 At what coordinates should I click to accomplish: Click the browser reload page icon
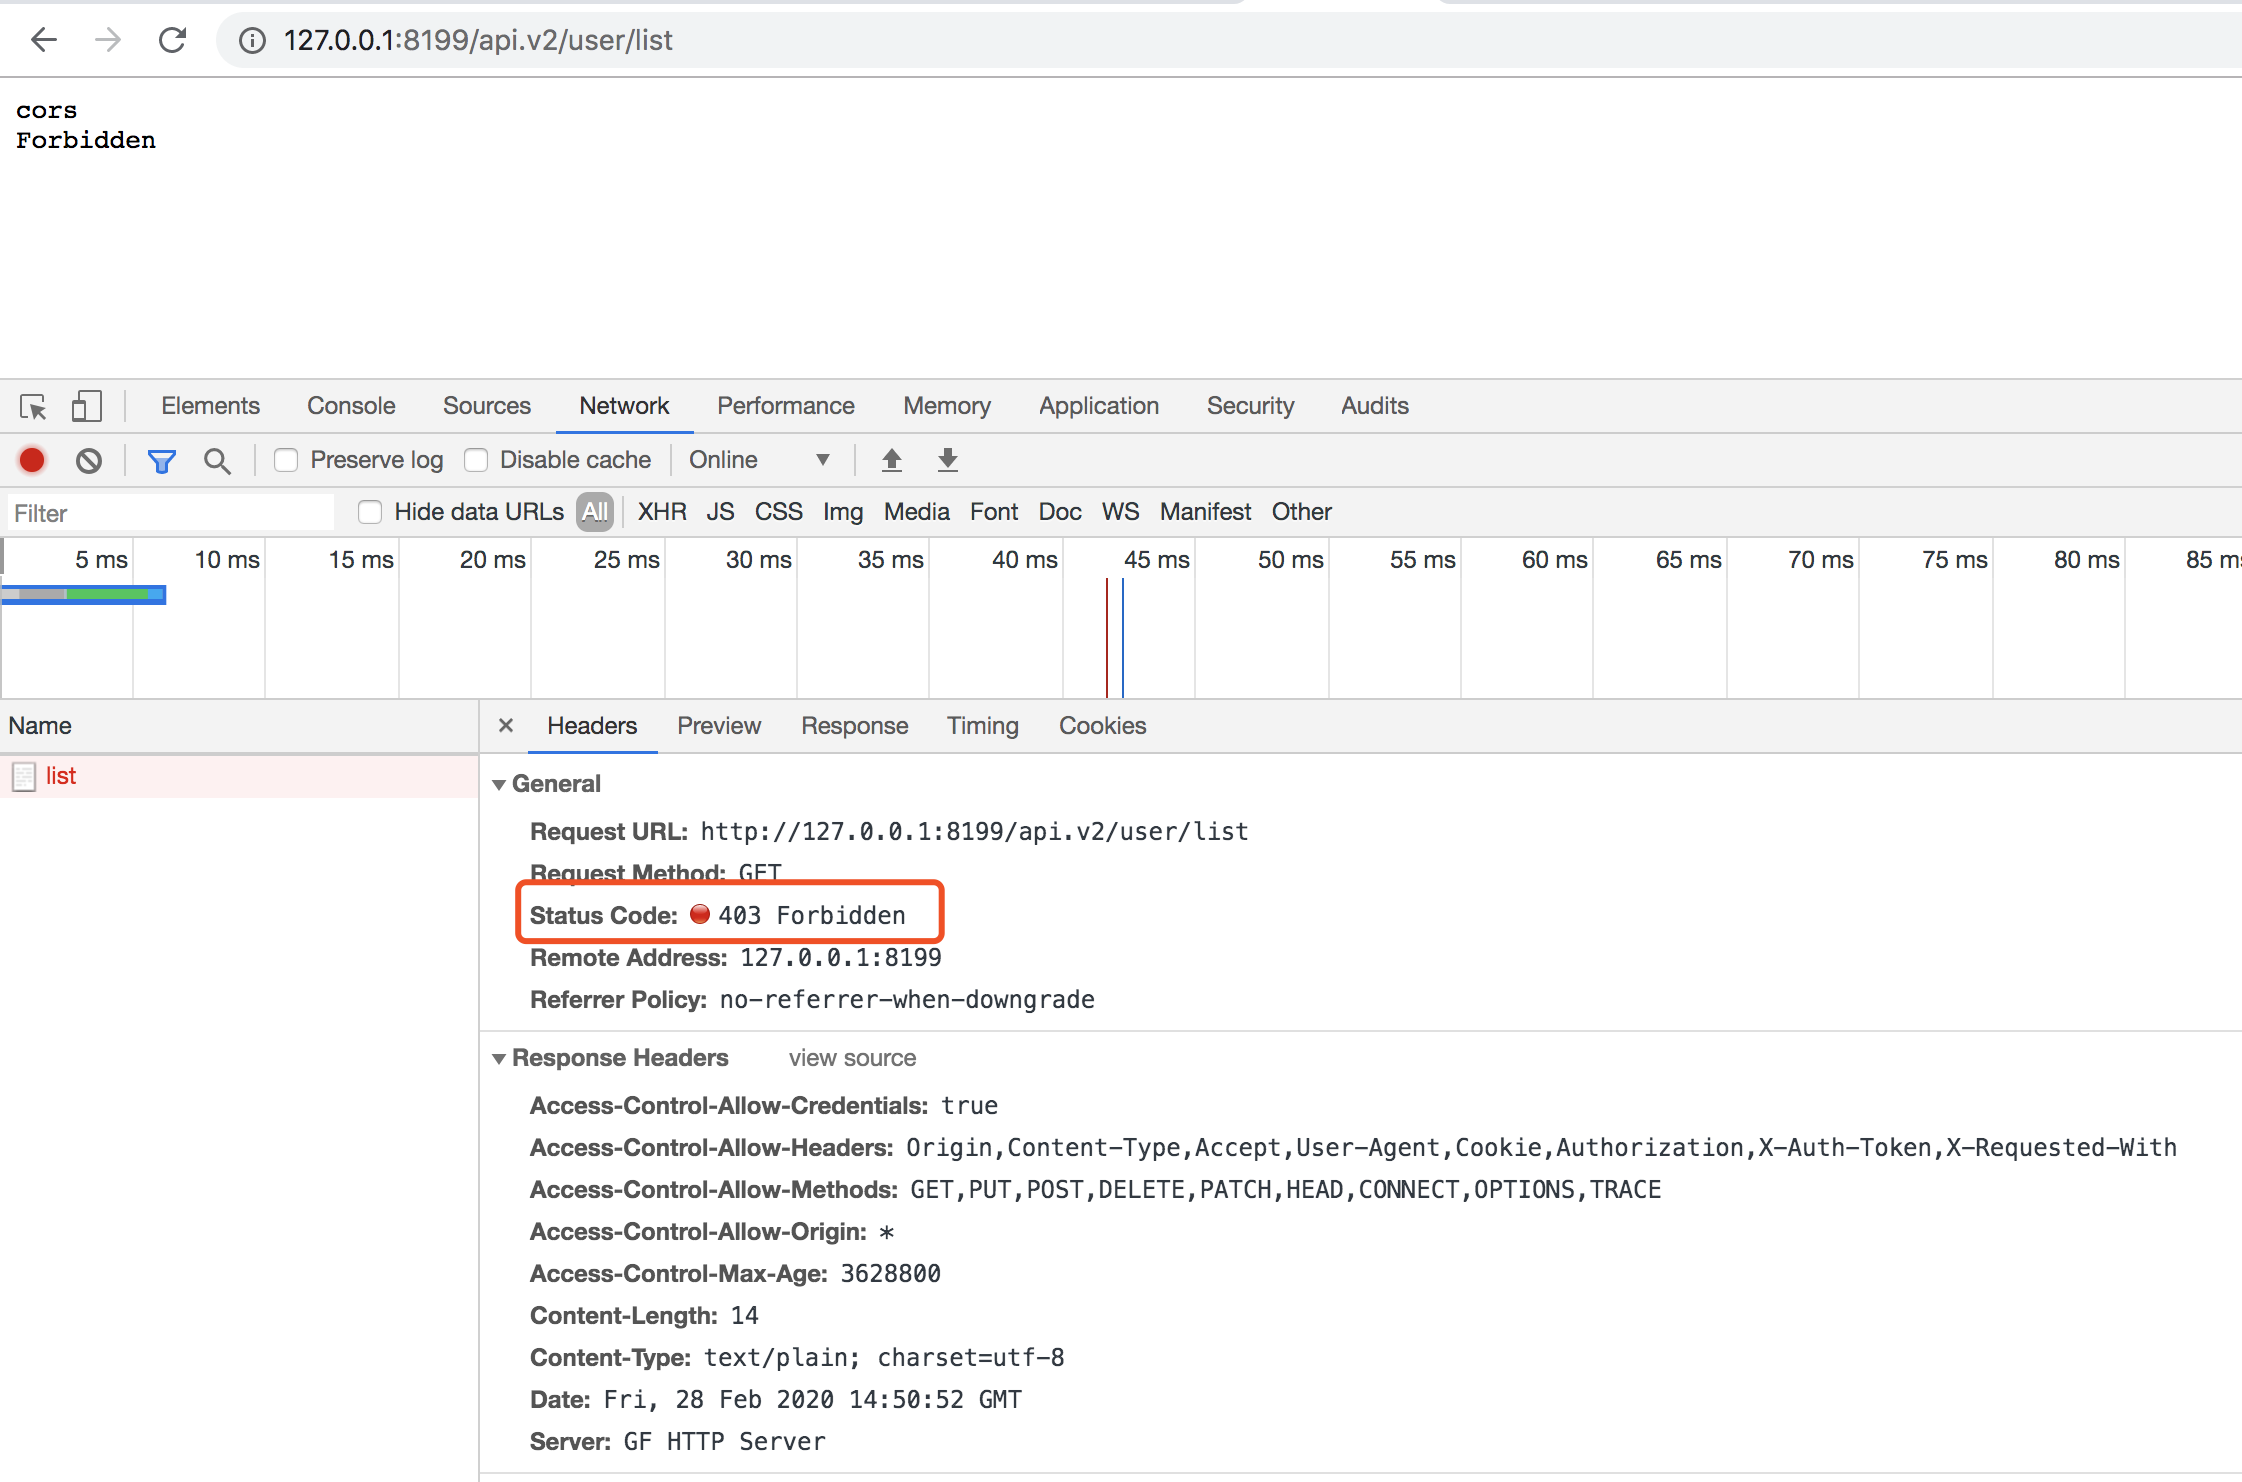[173, 40]
